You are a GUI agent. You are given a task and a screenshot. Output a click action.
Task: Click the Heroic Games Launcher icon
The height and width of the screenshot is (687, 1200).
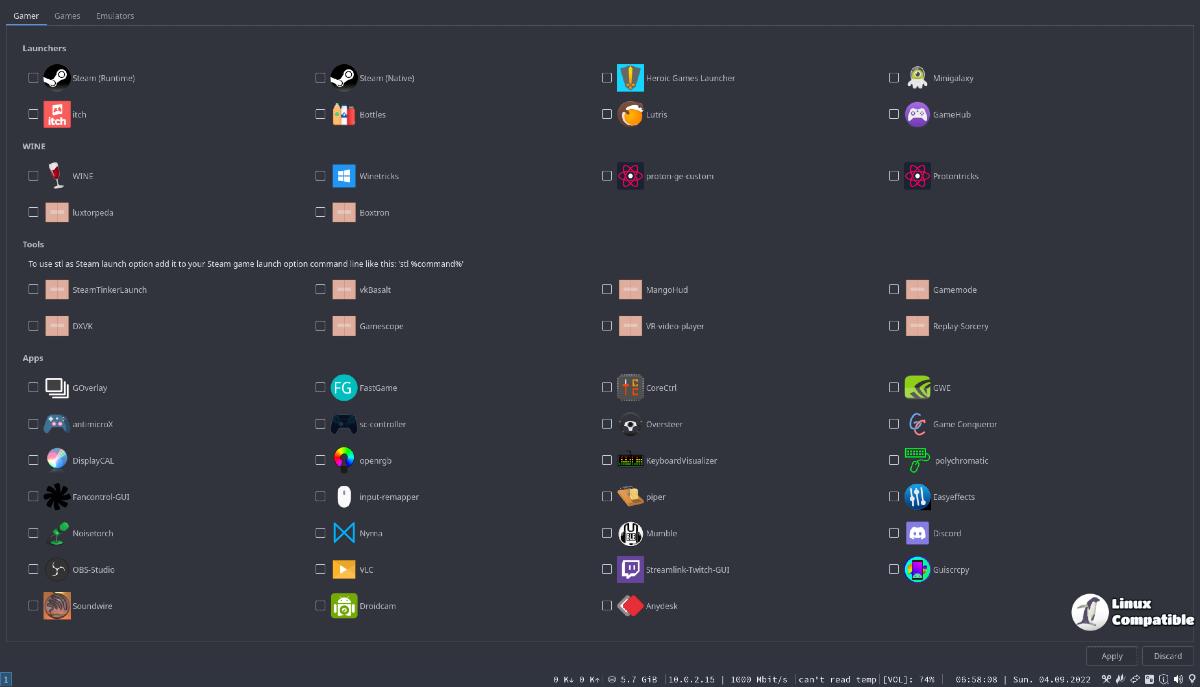[630, 78]
